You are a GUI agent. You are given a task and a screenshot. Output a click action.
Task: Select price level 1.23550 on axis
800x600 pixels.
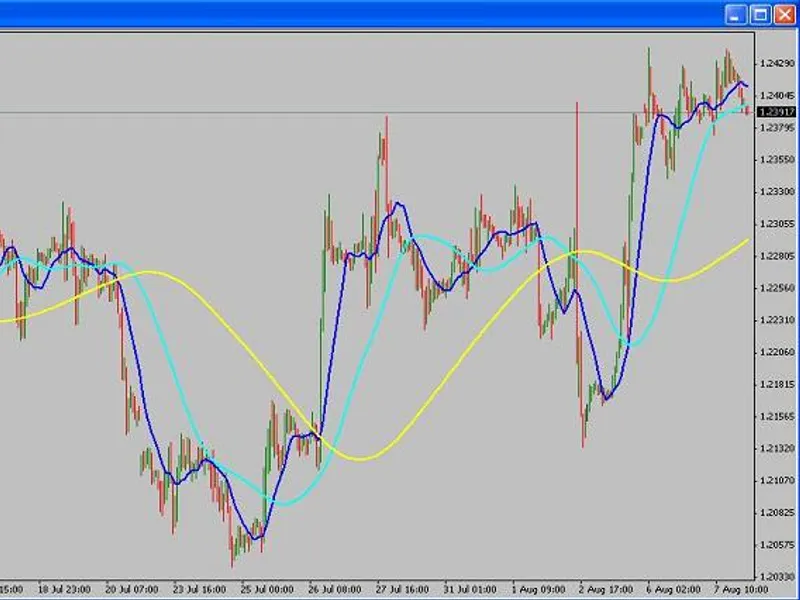pyautogui.click(x=778, y=160)
